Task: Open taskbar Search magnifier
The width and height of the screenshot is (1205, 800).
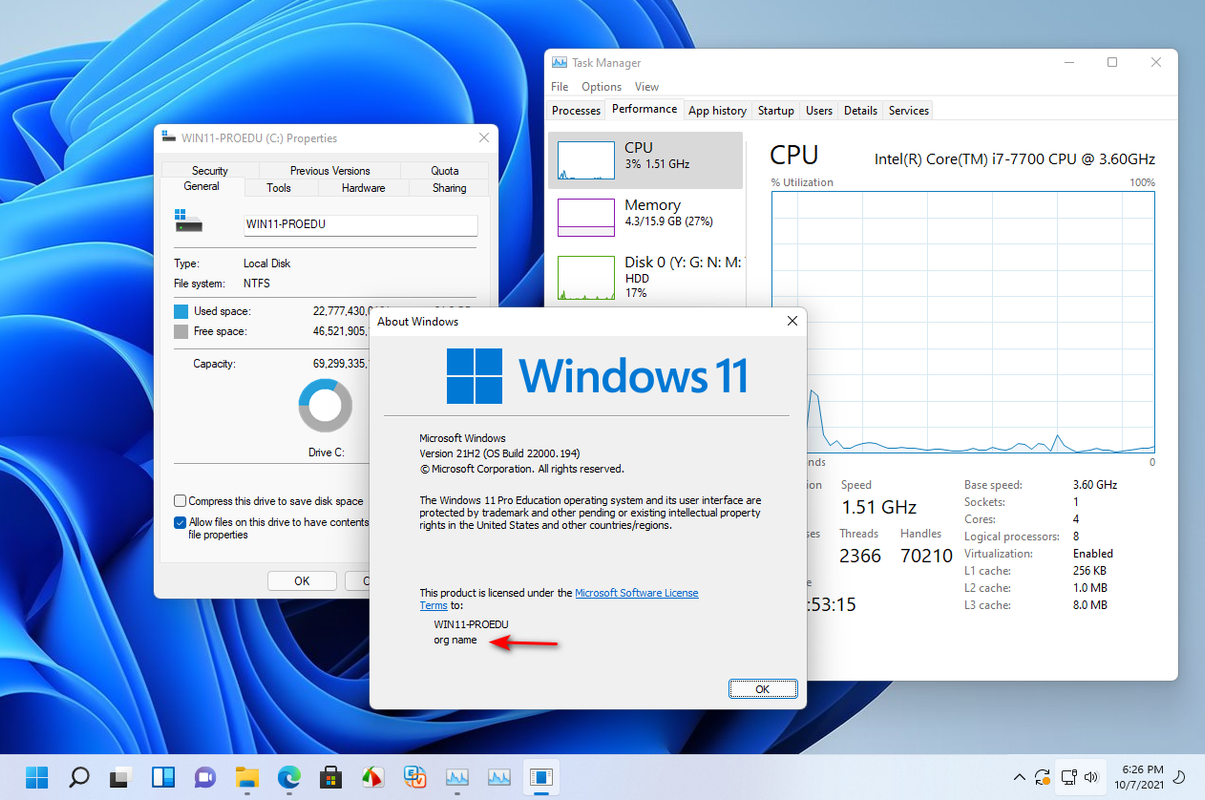Action: click(x=79, y=777)
